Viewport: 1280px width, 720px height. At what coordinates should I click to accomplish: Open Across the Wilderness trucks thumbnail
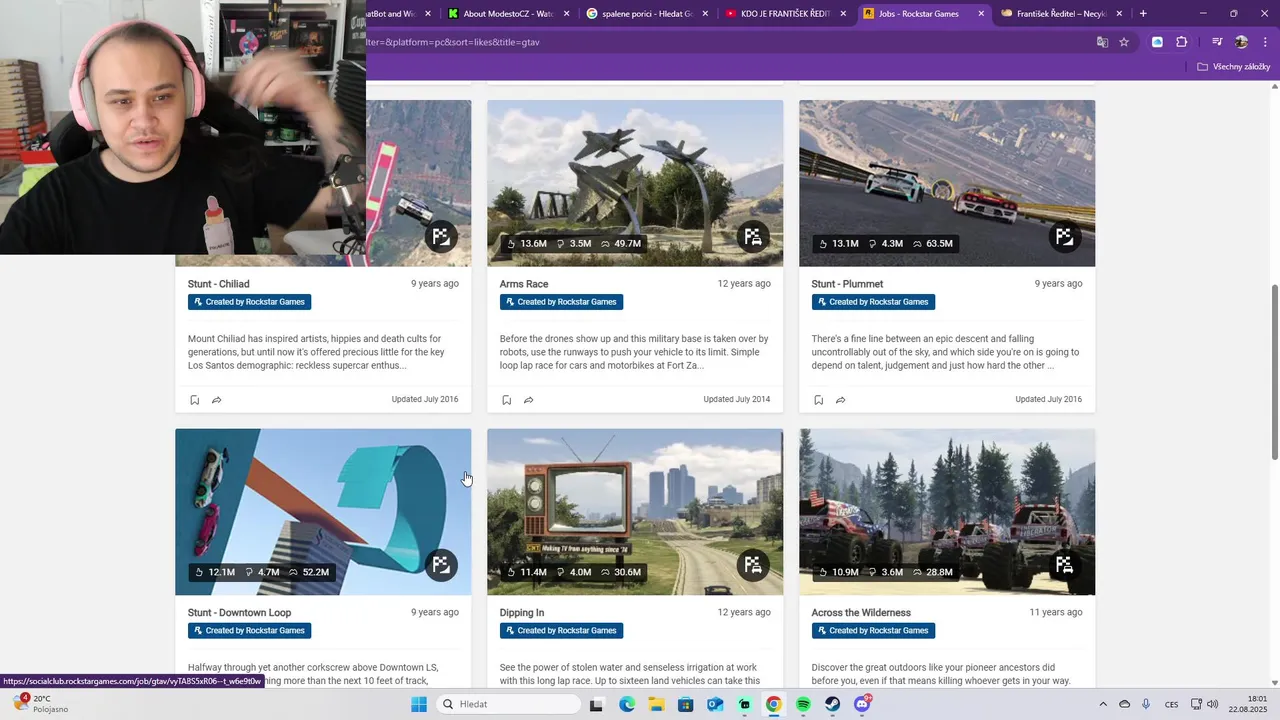[947, 512]
